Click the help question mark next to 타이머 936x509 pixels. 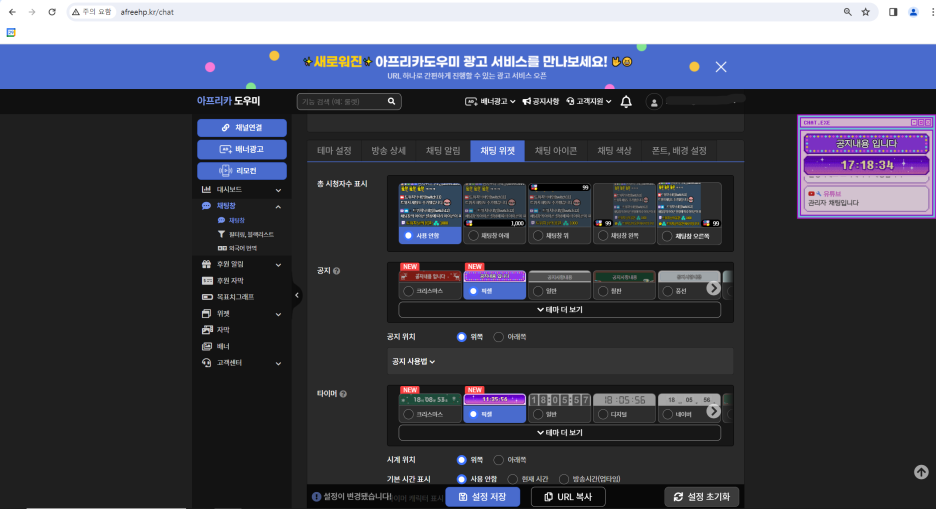point(343,394)
